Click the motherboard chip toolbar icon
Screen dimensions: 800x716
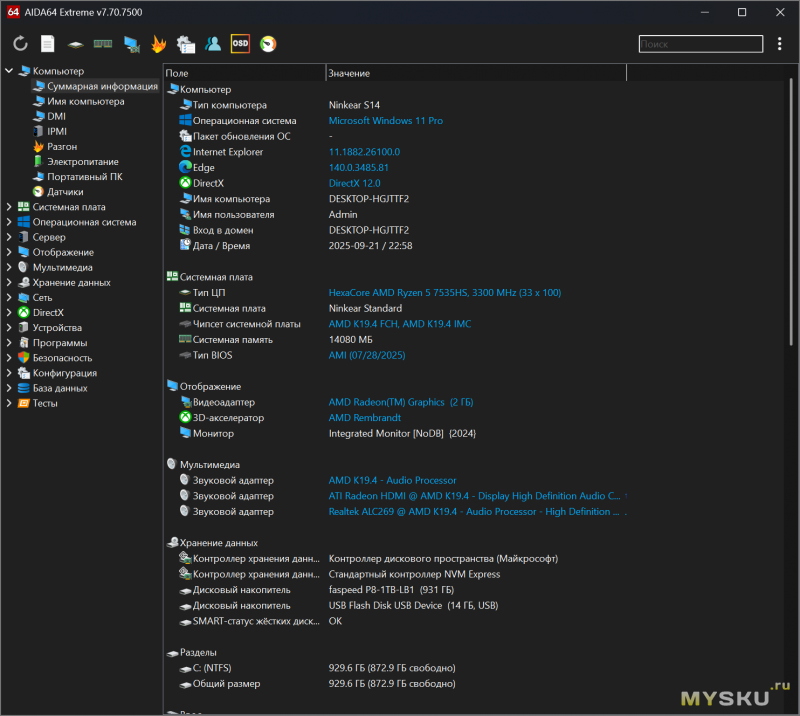76,44
